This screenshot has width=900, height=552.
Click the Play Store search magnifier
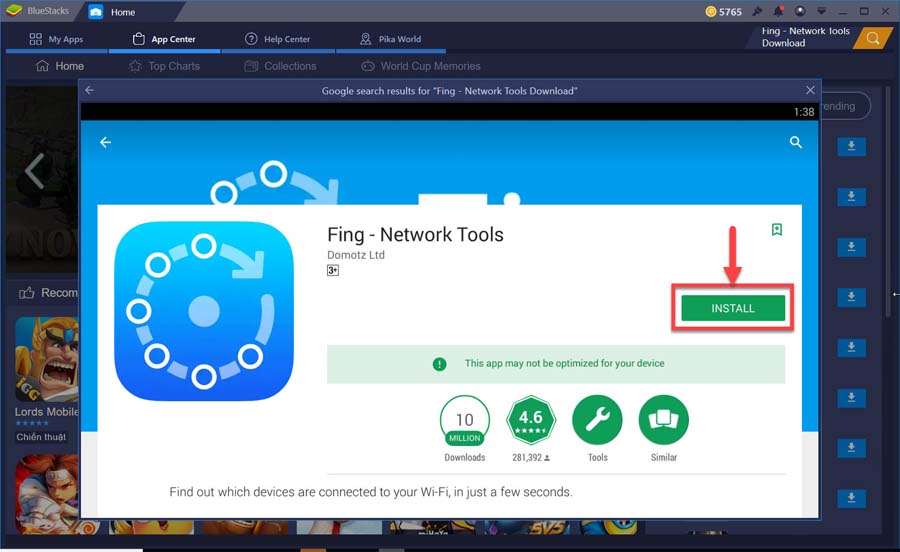(796, 142)
